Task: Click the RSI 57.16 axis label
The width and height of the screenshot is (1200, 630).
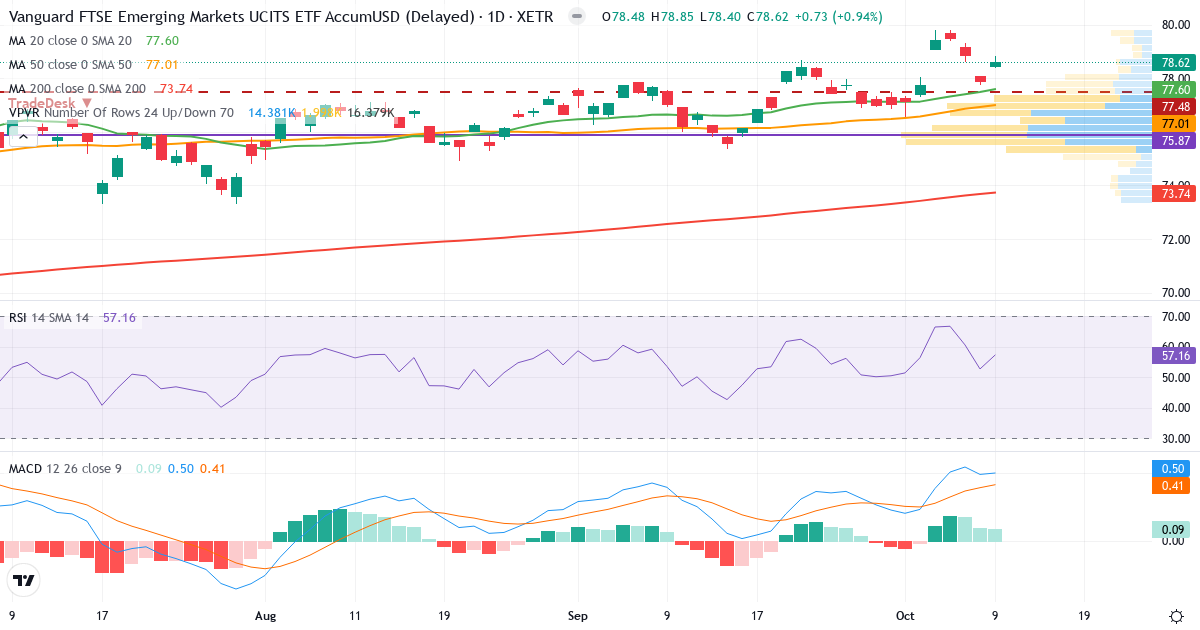Action: point(1173,355)
